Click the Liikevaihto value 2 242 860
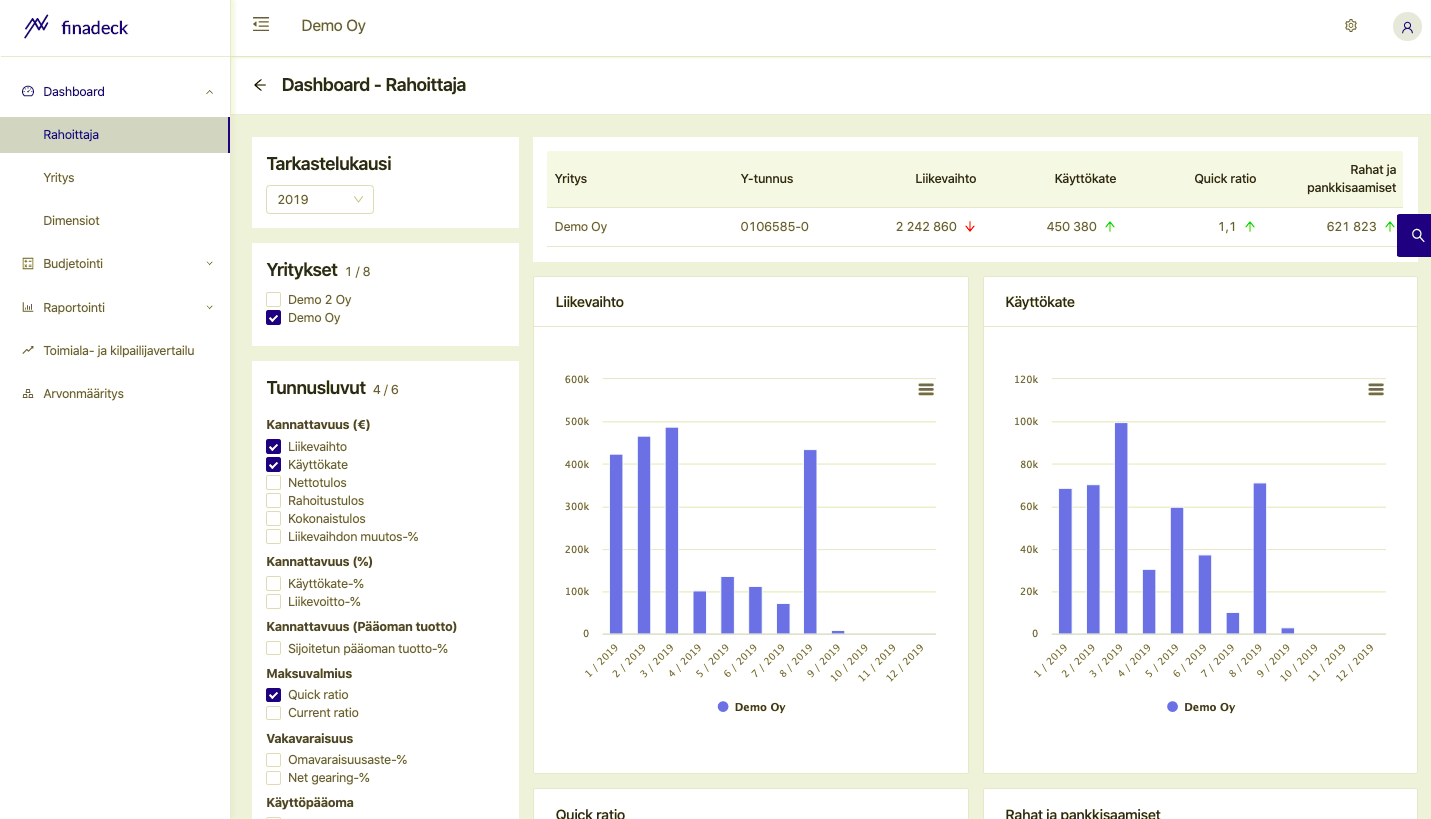The height and width of the screenshot is (819, 1431). [926, 227]
